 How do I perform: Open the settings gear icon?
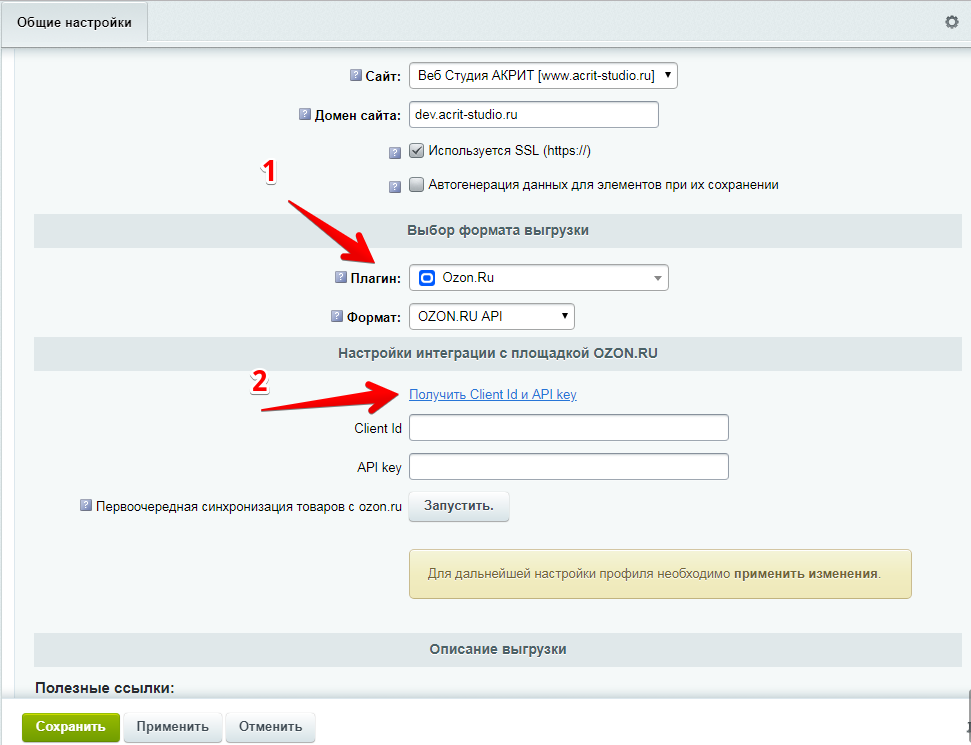click(951, 22)
